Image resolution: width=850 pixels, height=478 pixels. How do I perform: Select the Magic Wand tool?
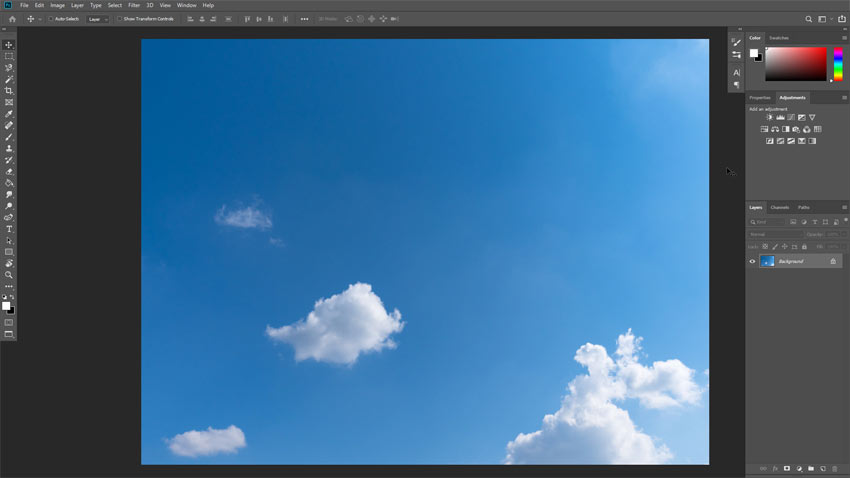(9, 80)
